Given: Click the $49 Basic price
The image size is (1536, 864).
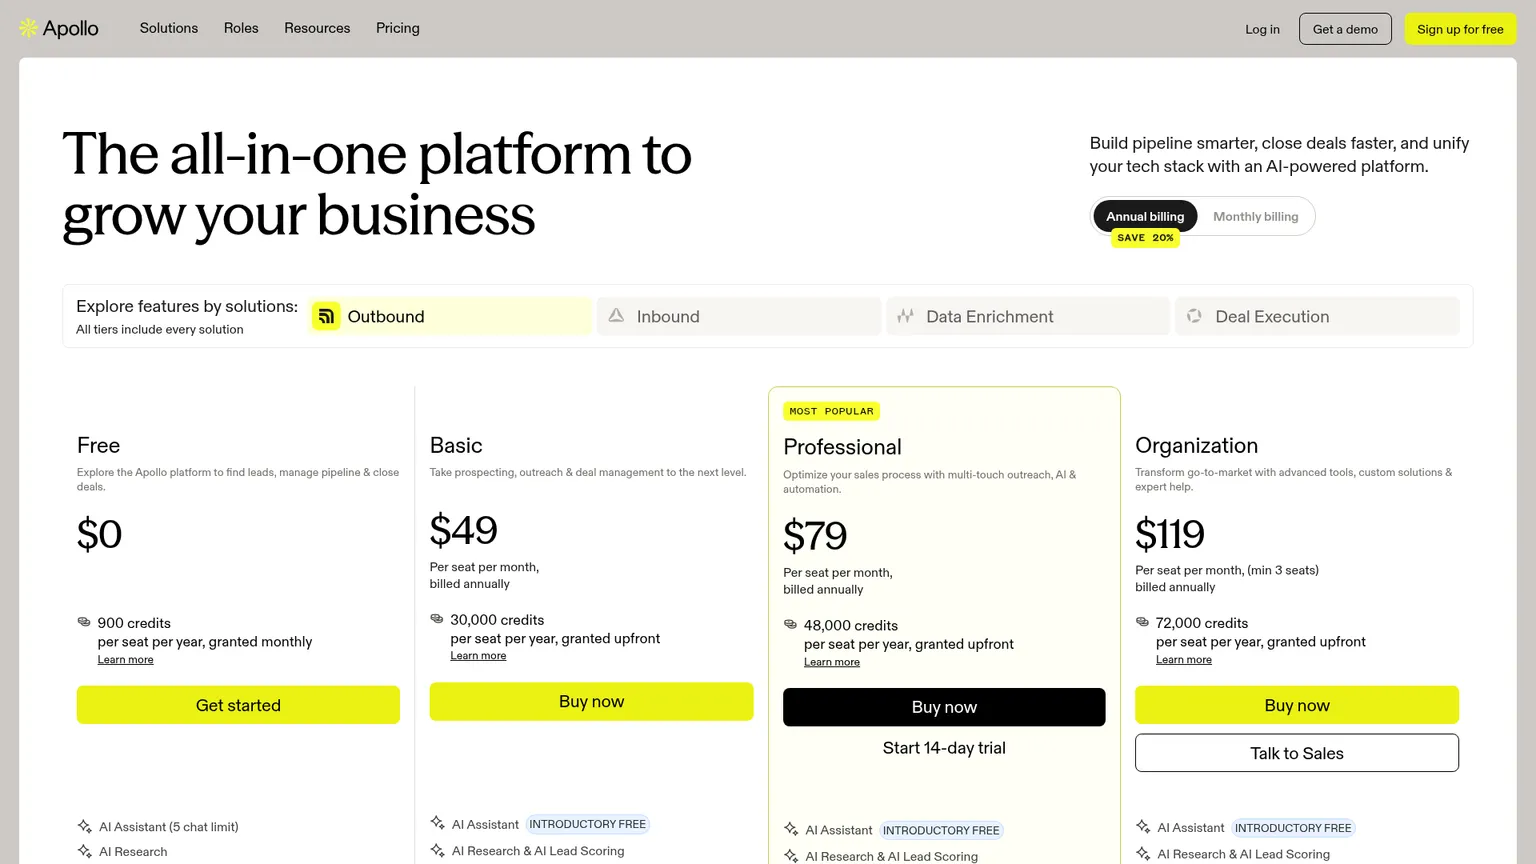Looking at the screenshot, I should tap(463, 530).
